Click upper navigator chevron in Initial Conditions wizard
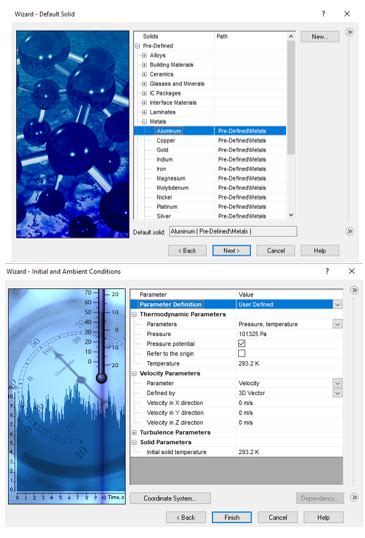This screenshot has height=538, width=365. [354, 291]
